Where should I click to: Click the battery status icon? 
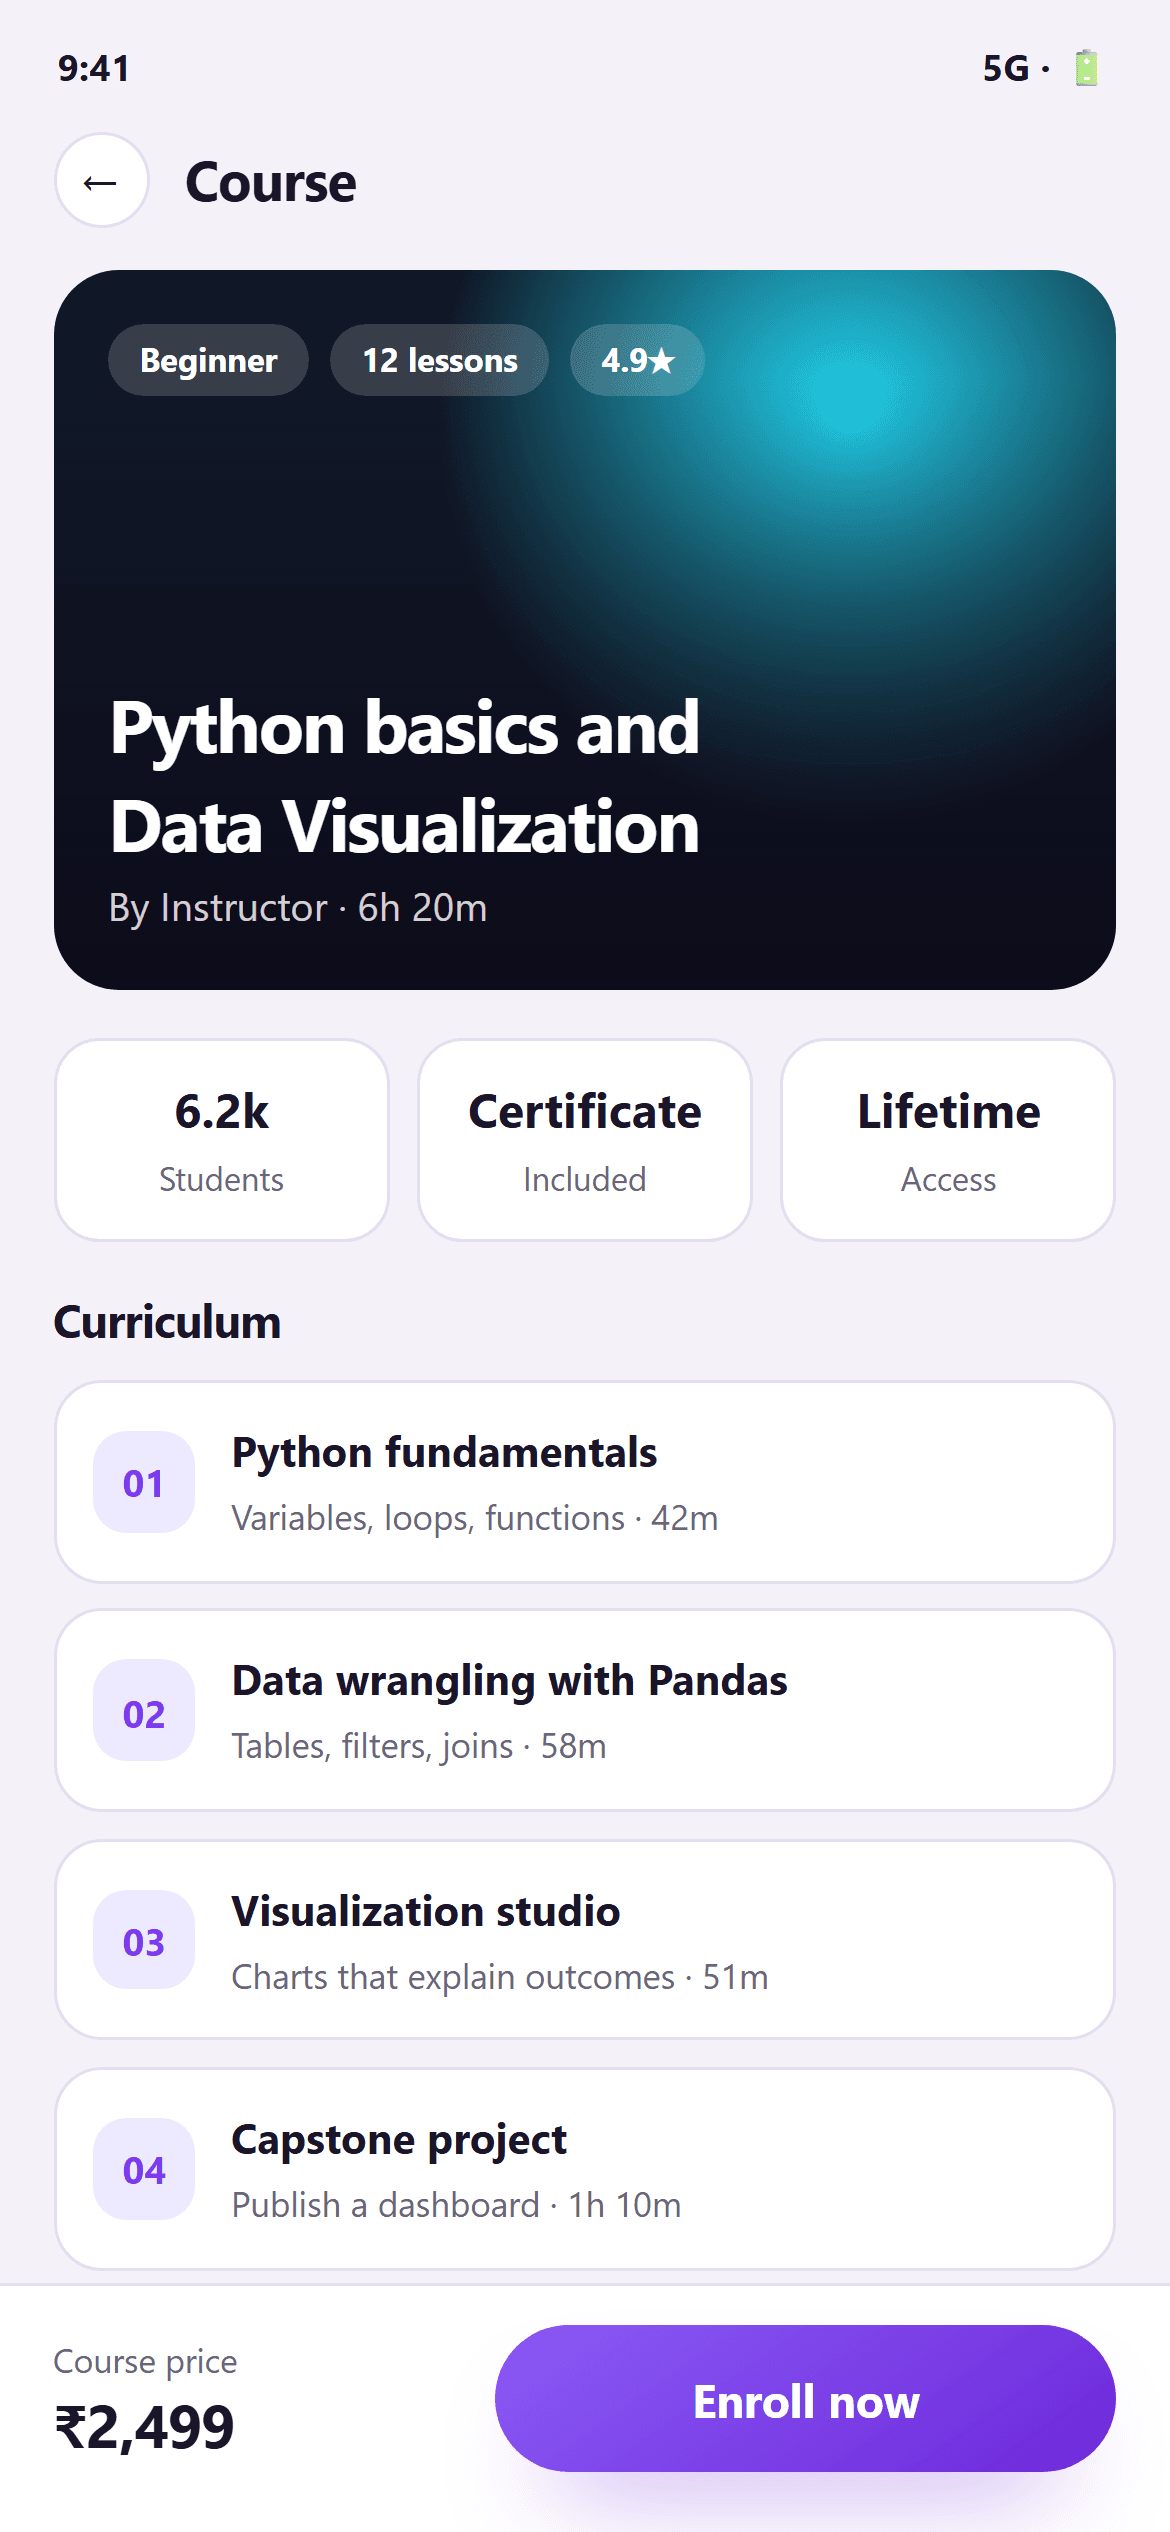coord(1086,68)
